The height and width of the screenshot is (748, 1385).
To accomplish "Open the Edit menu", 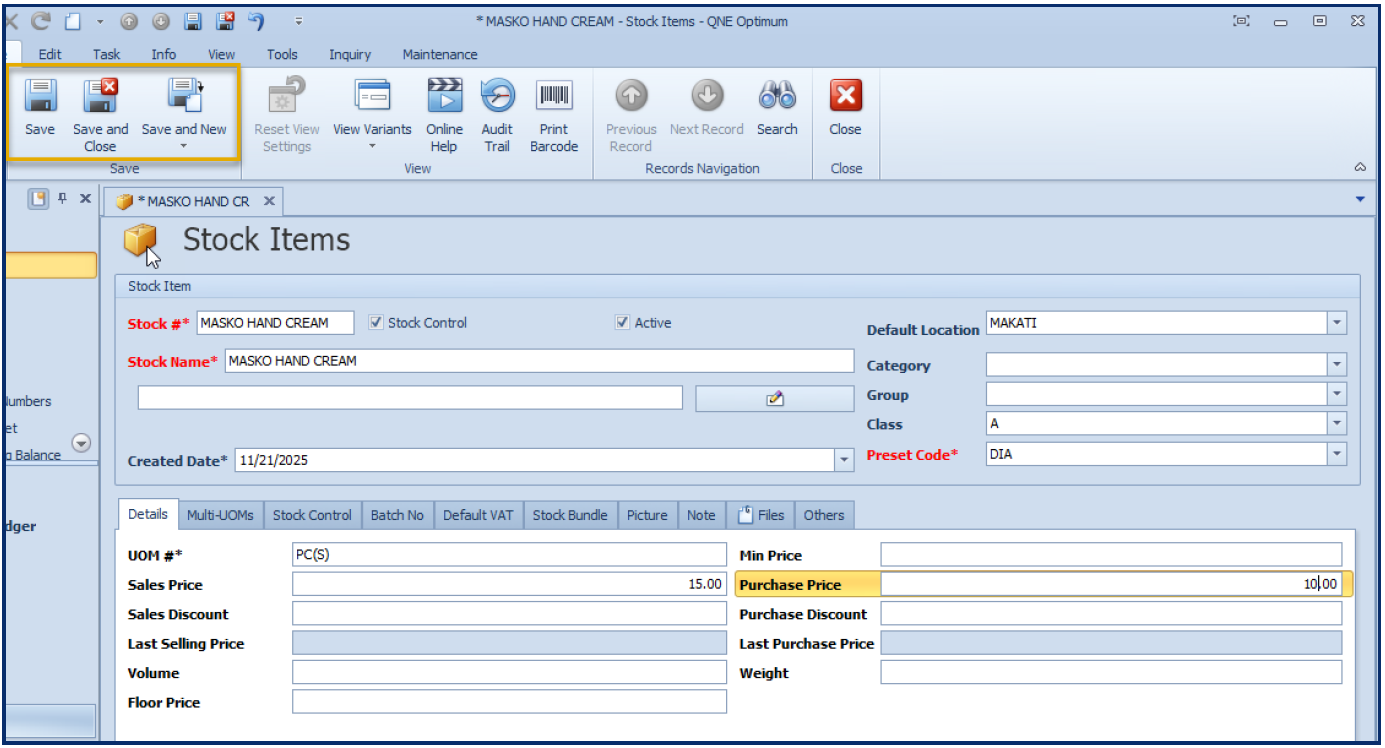I will [50, 54].
